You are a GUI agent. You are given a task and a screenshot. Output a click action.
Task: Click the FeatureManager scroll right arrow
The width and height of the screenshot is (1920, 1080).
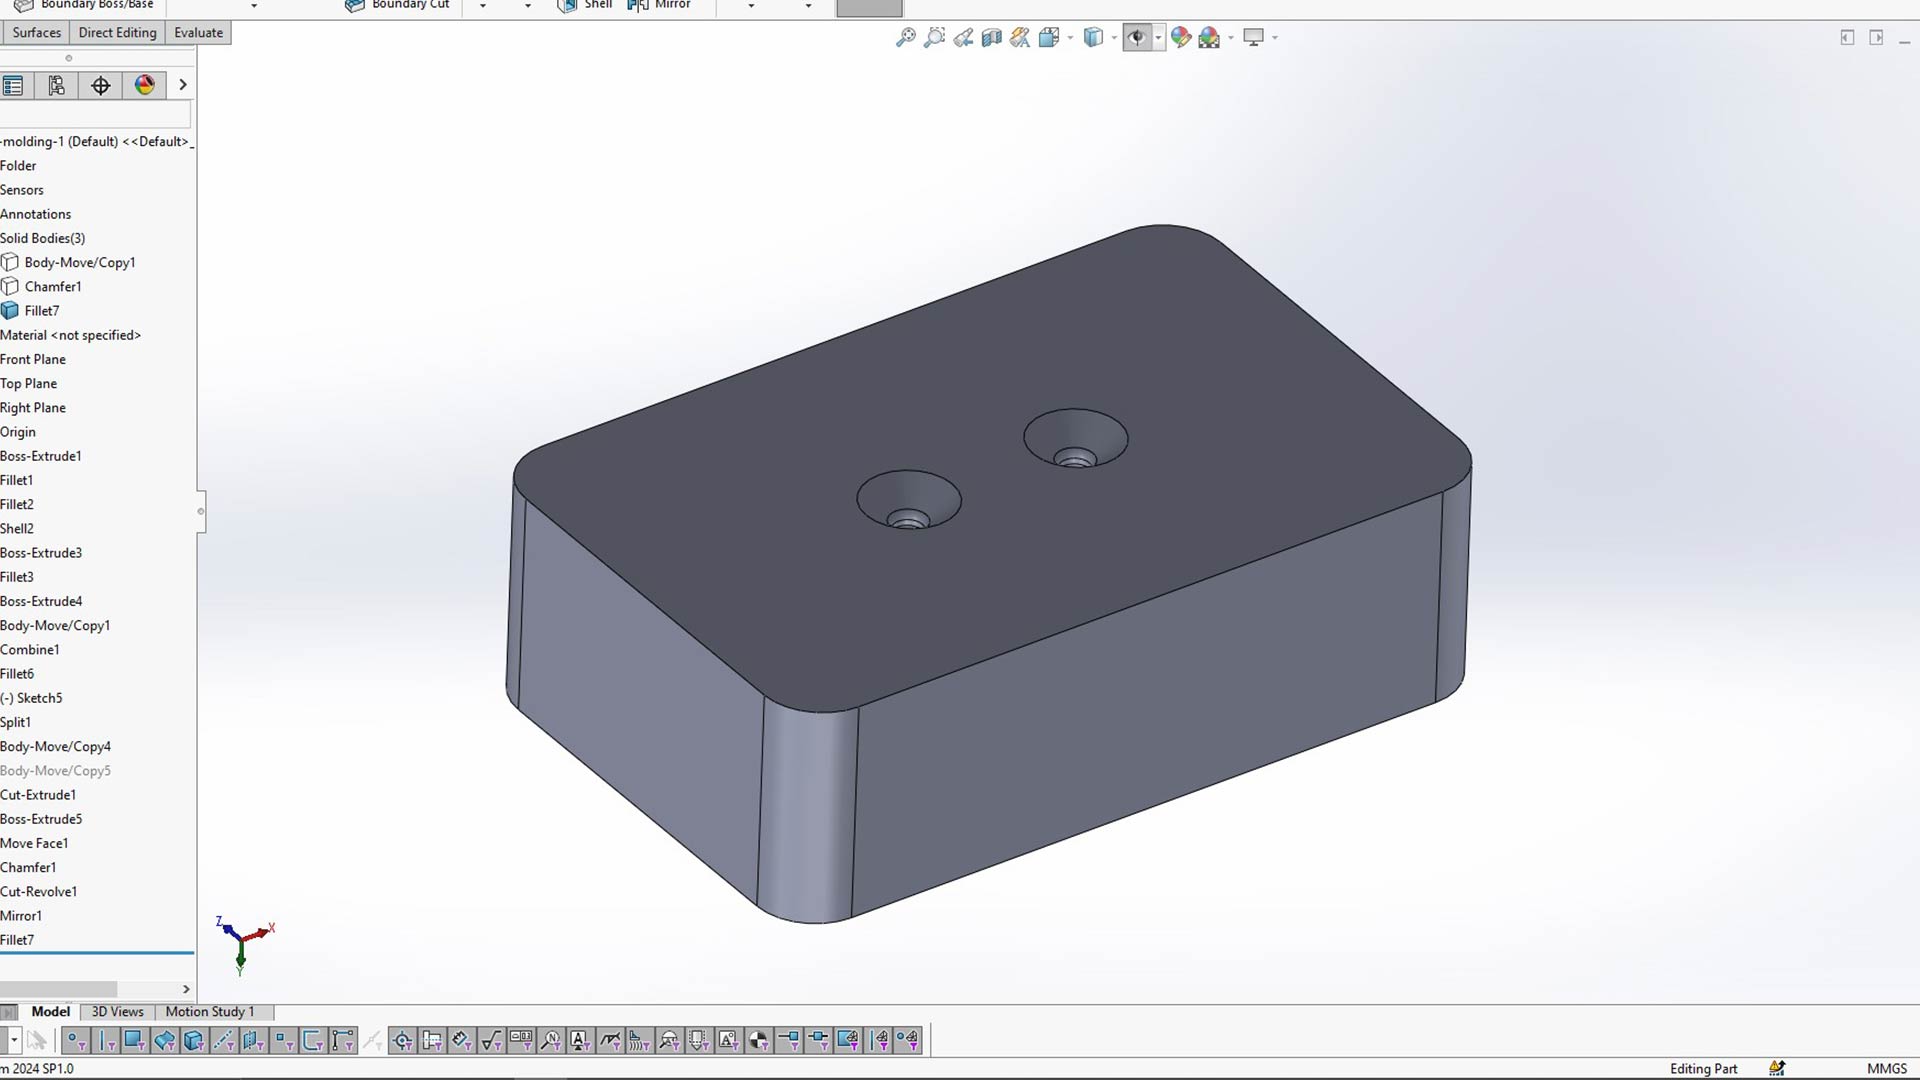[x=186, y=989]
